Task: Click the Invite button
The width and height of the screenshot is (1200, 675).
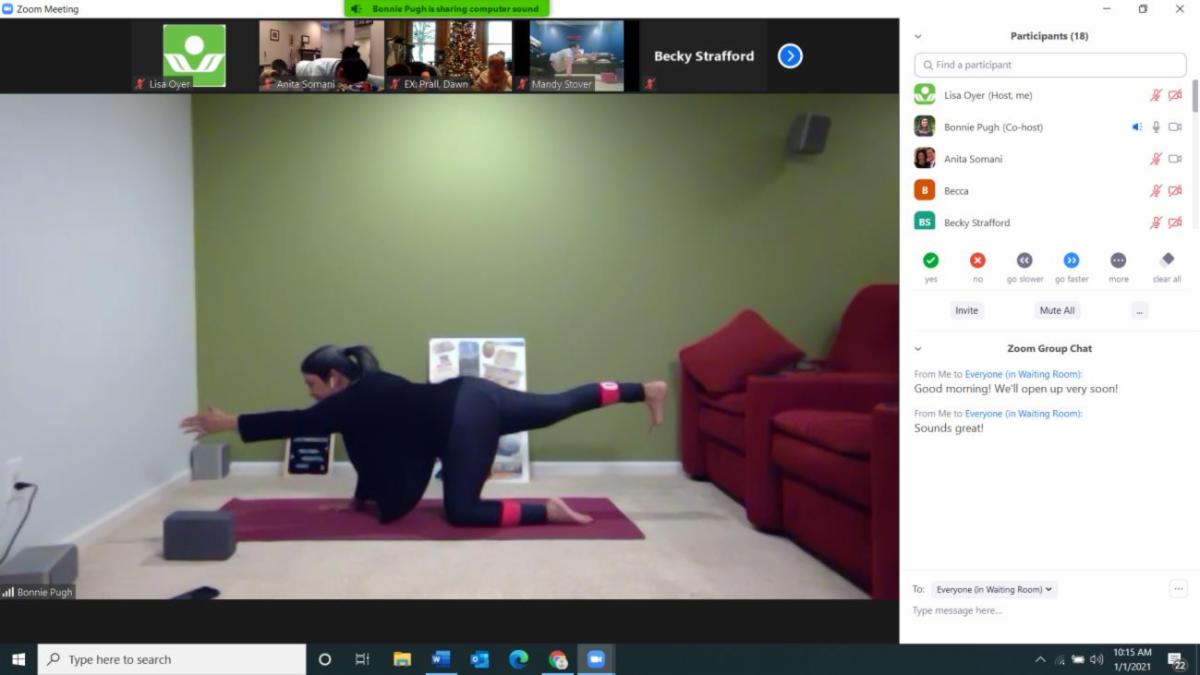Action: 966,311
